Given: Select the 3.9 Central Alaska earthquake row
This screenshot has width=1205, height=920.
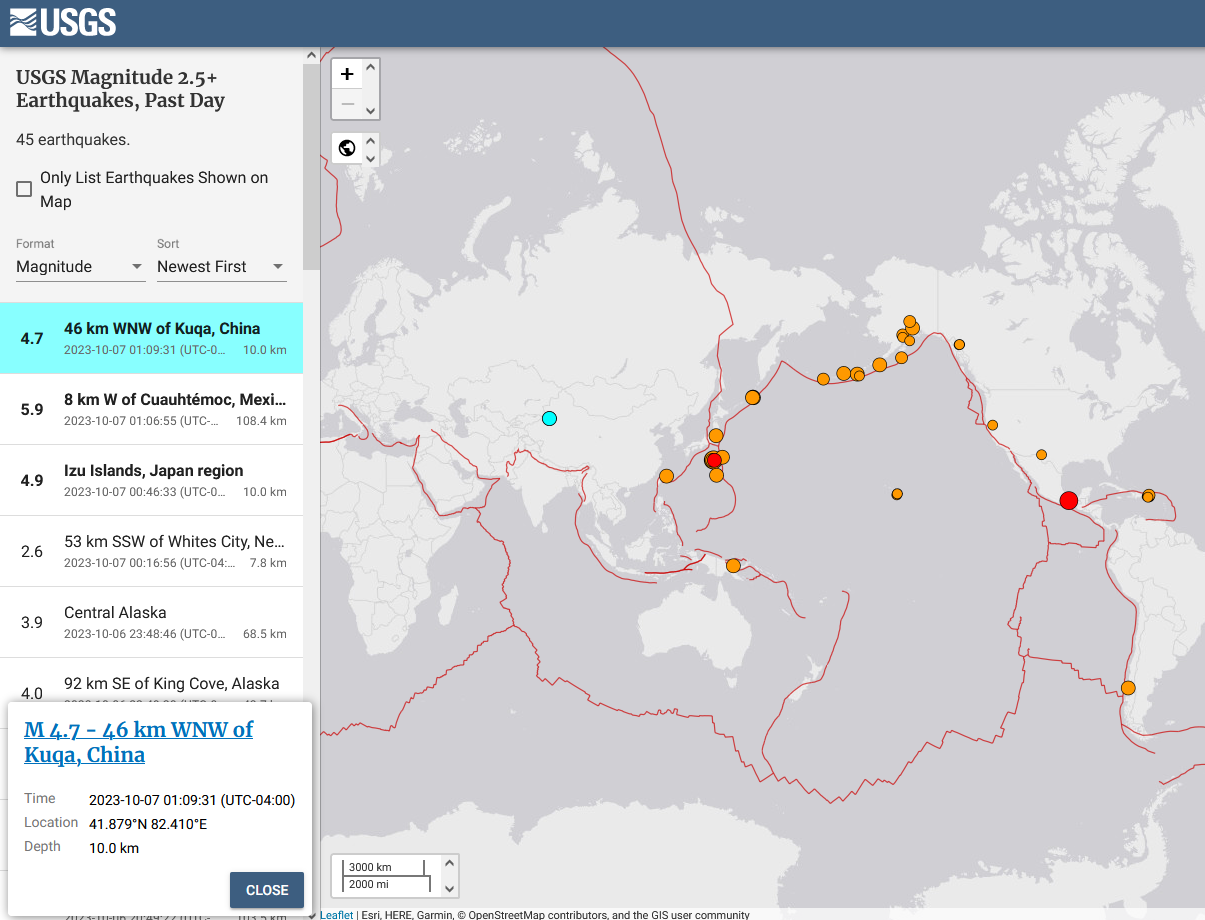Looking at the screenshot, I should click(x=151, y=622).
